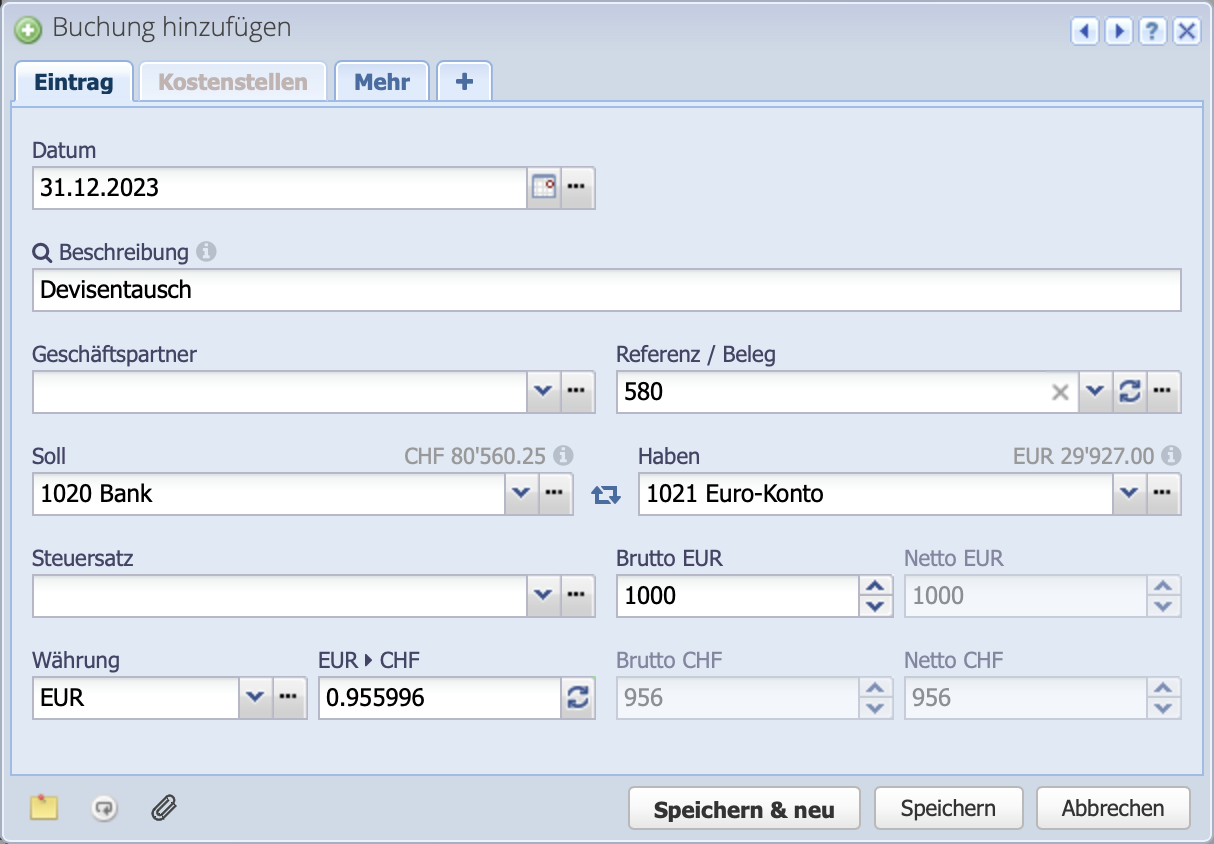Refresh the Referenz / Beleg number
Viewport: 1214px width, 844px height.
tap(1129, 392)
